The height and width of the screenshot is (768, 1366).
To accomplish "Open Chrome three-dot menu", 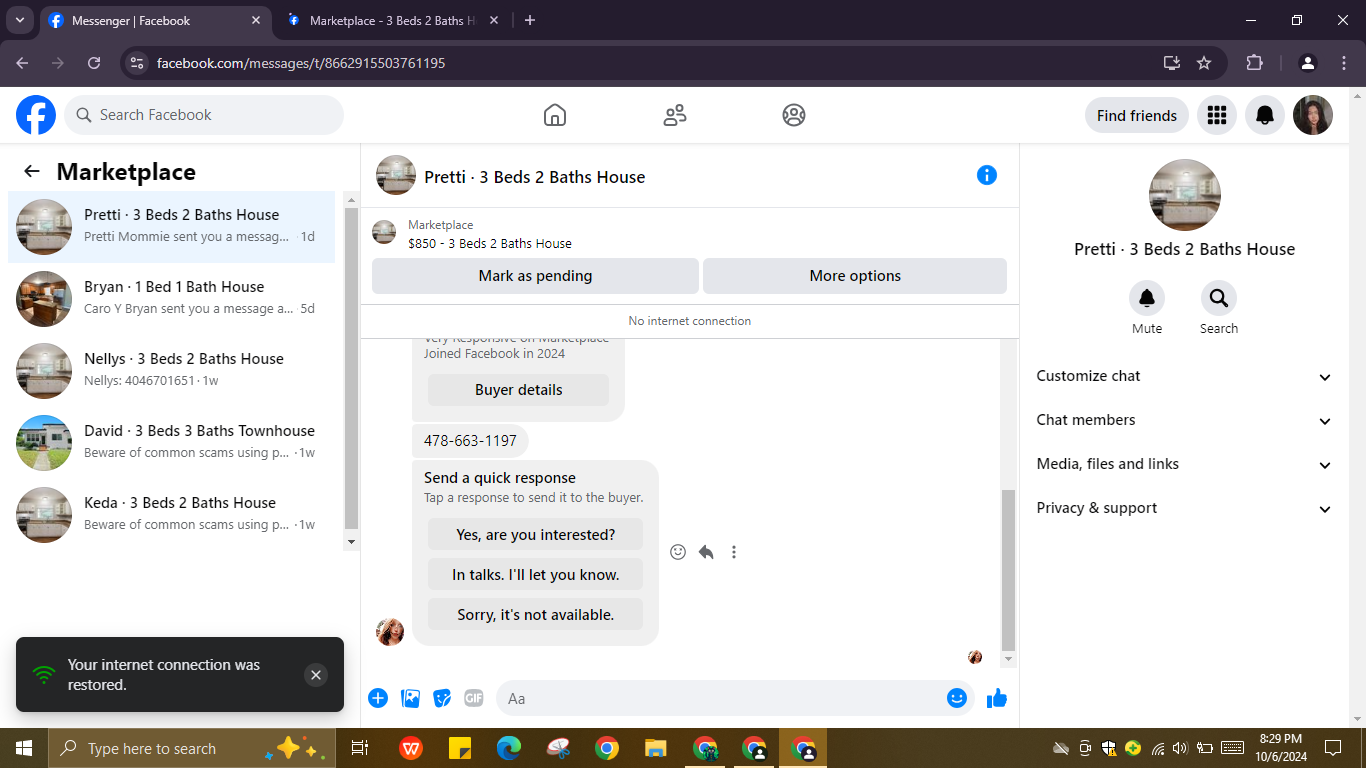I will pyautogui.click(x=1344, y=63).
